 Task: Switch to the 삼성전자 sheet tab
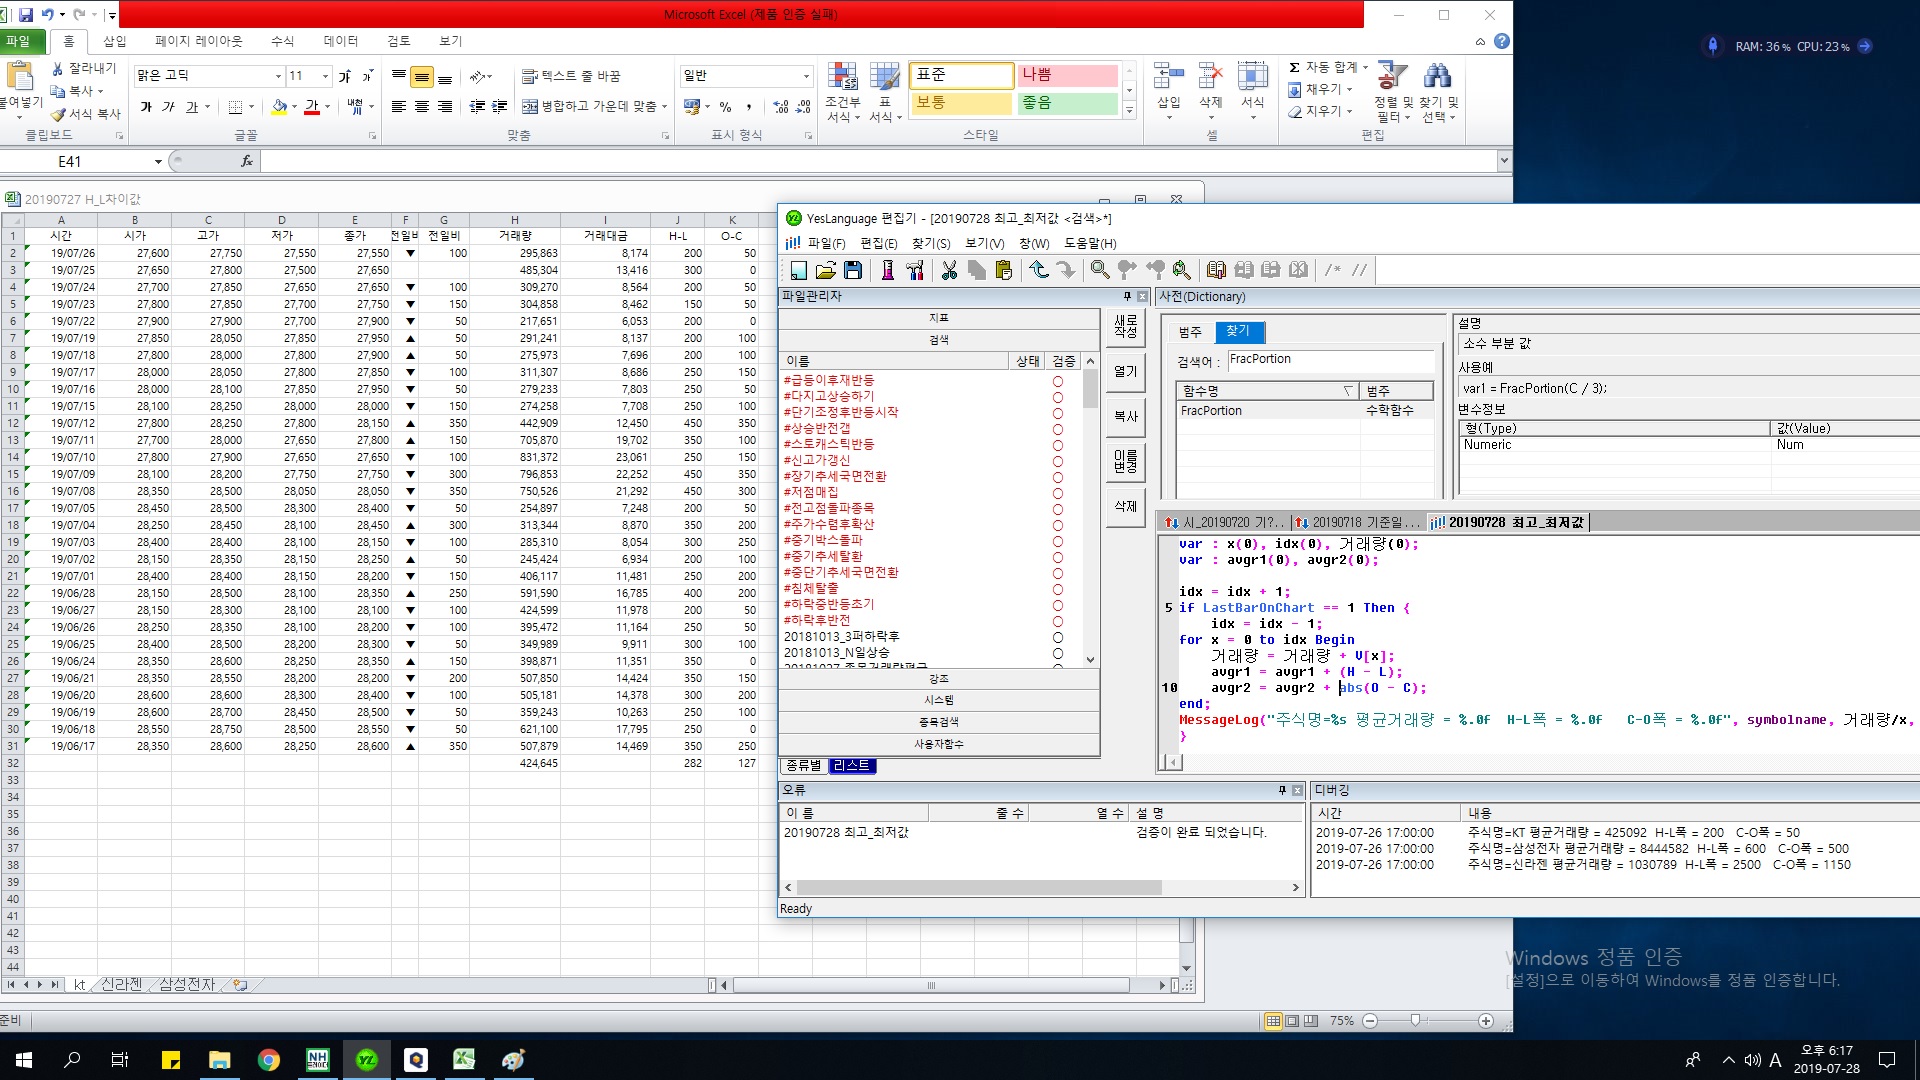(x=187, y=985)
